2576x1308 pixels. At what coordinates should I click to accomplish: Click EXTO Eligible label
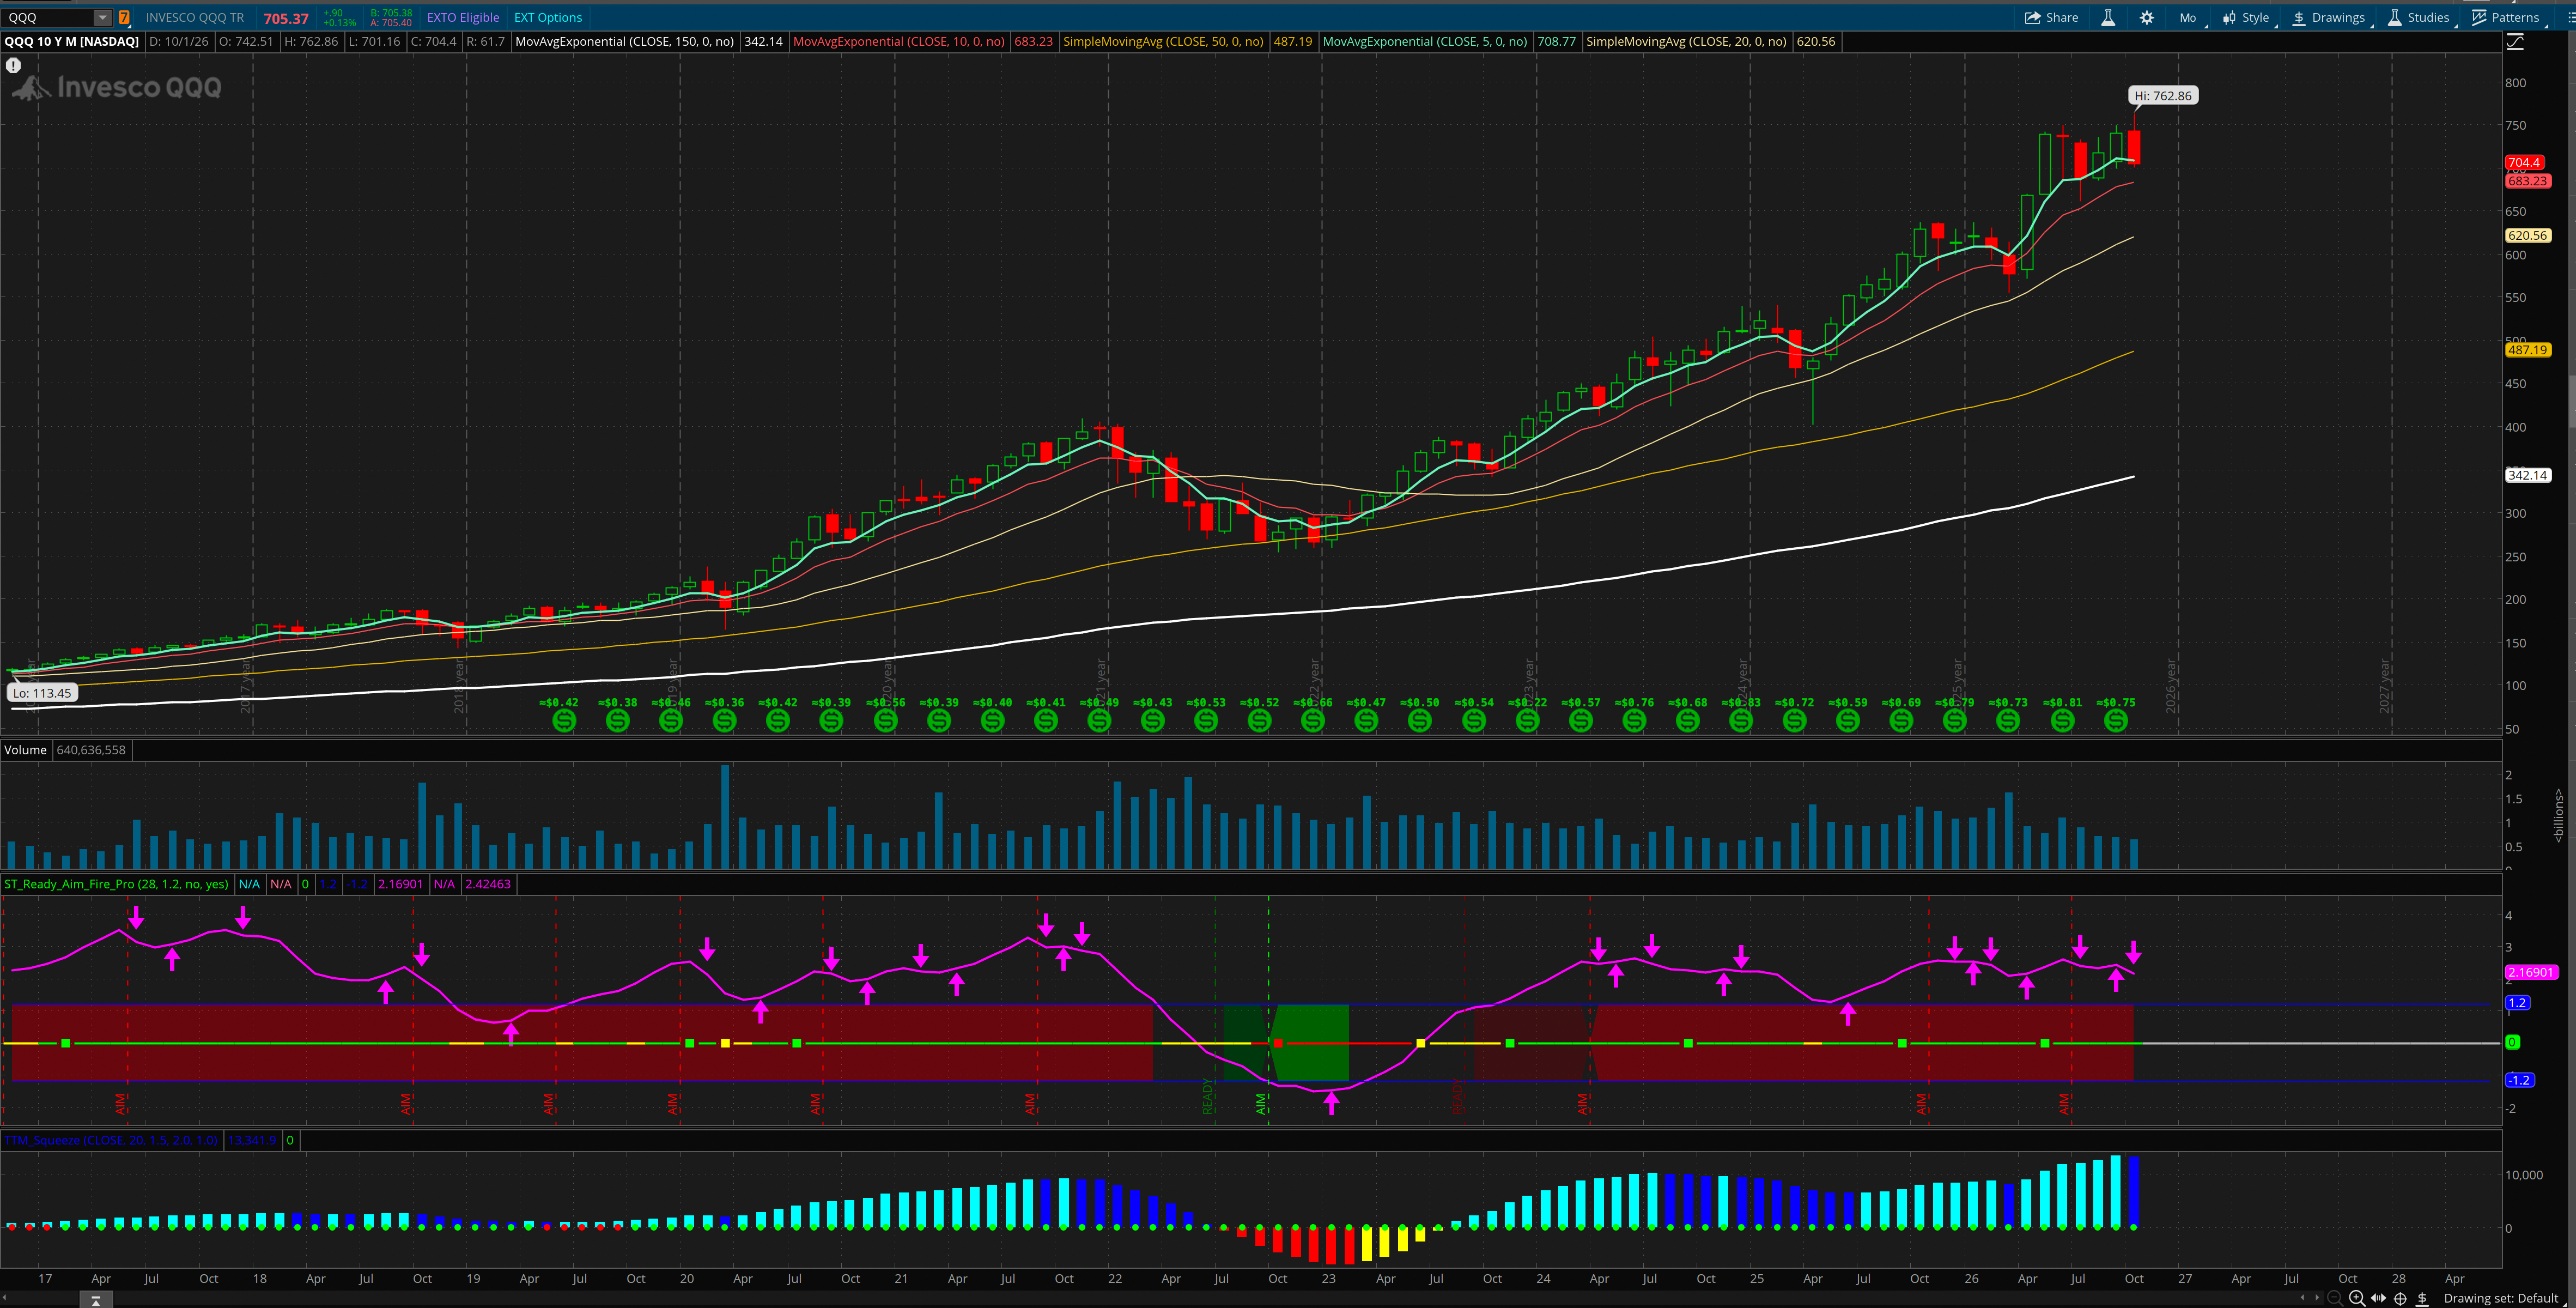(x=463, y=17)
